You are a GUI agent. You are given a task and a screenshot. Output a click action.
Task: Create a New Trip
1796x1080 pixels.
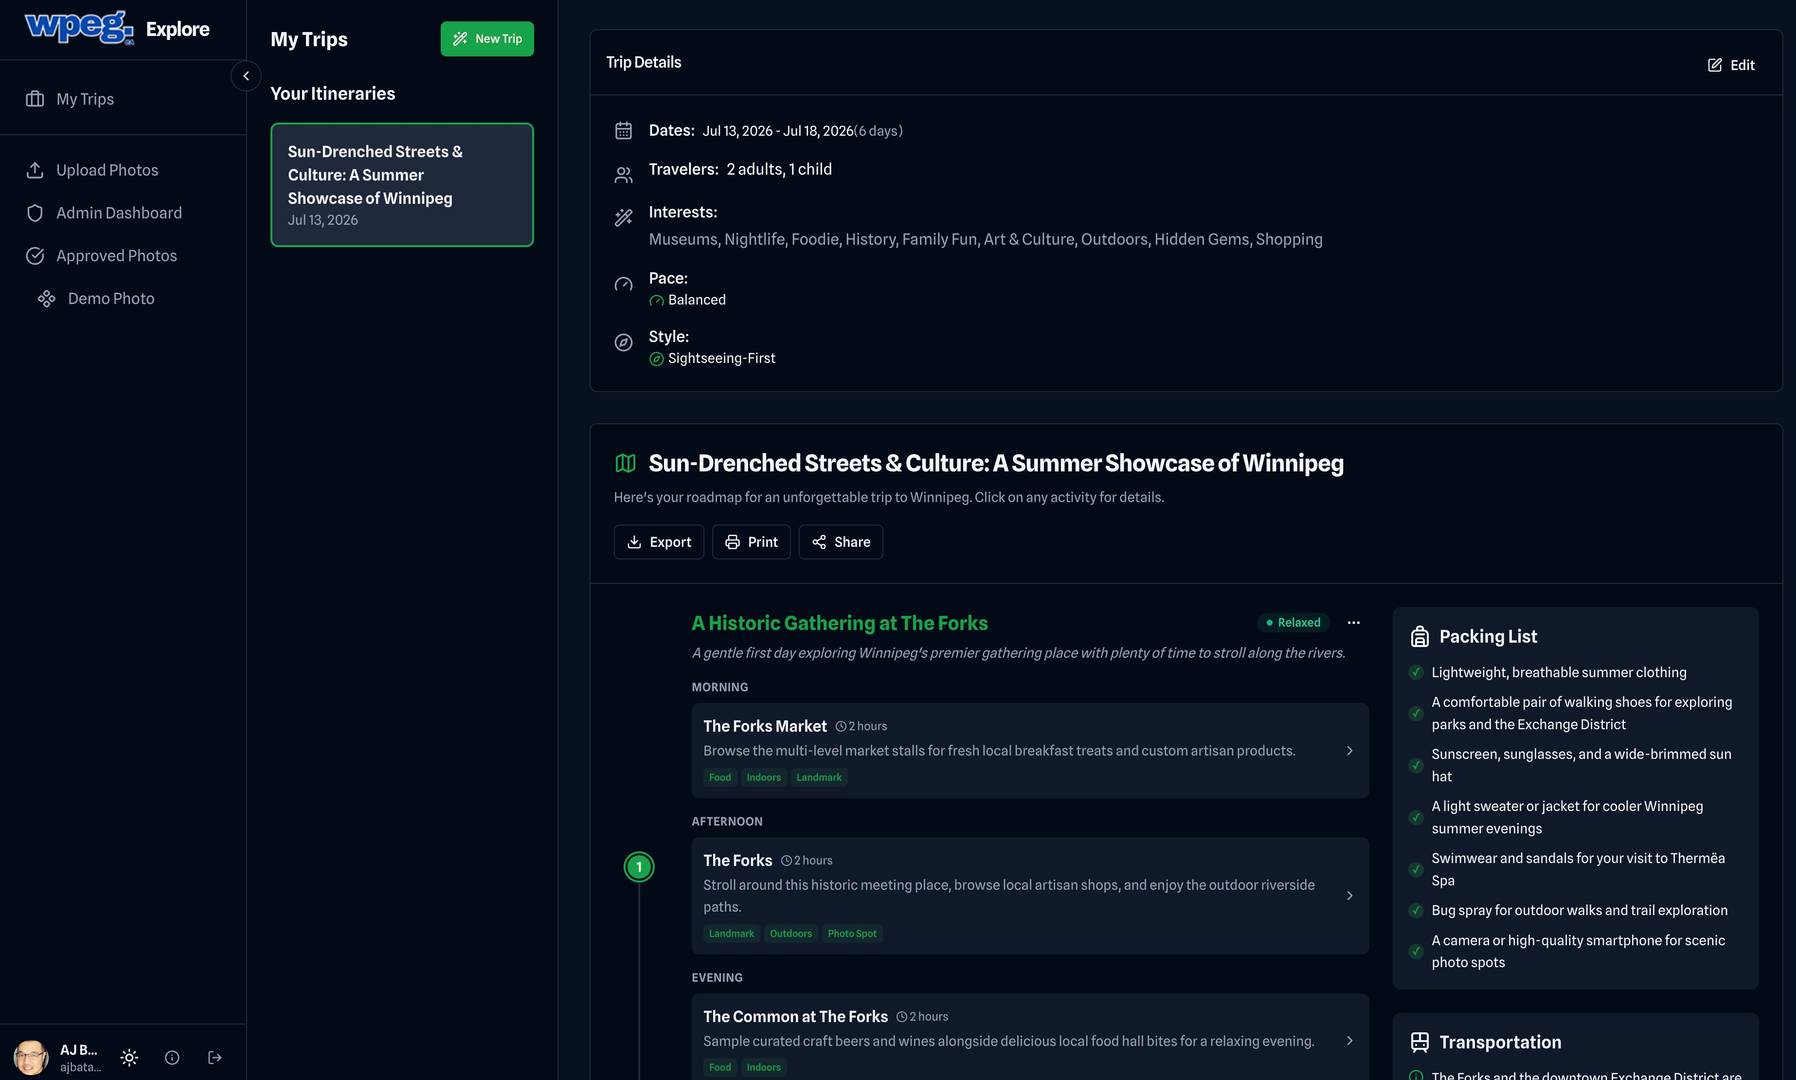[x=487, y=39]
